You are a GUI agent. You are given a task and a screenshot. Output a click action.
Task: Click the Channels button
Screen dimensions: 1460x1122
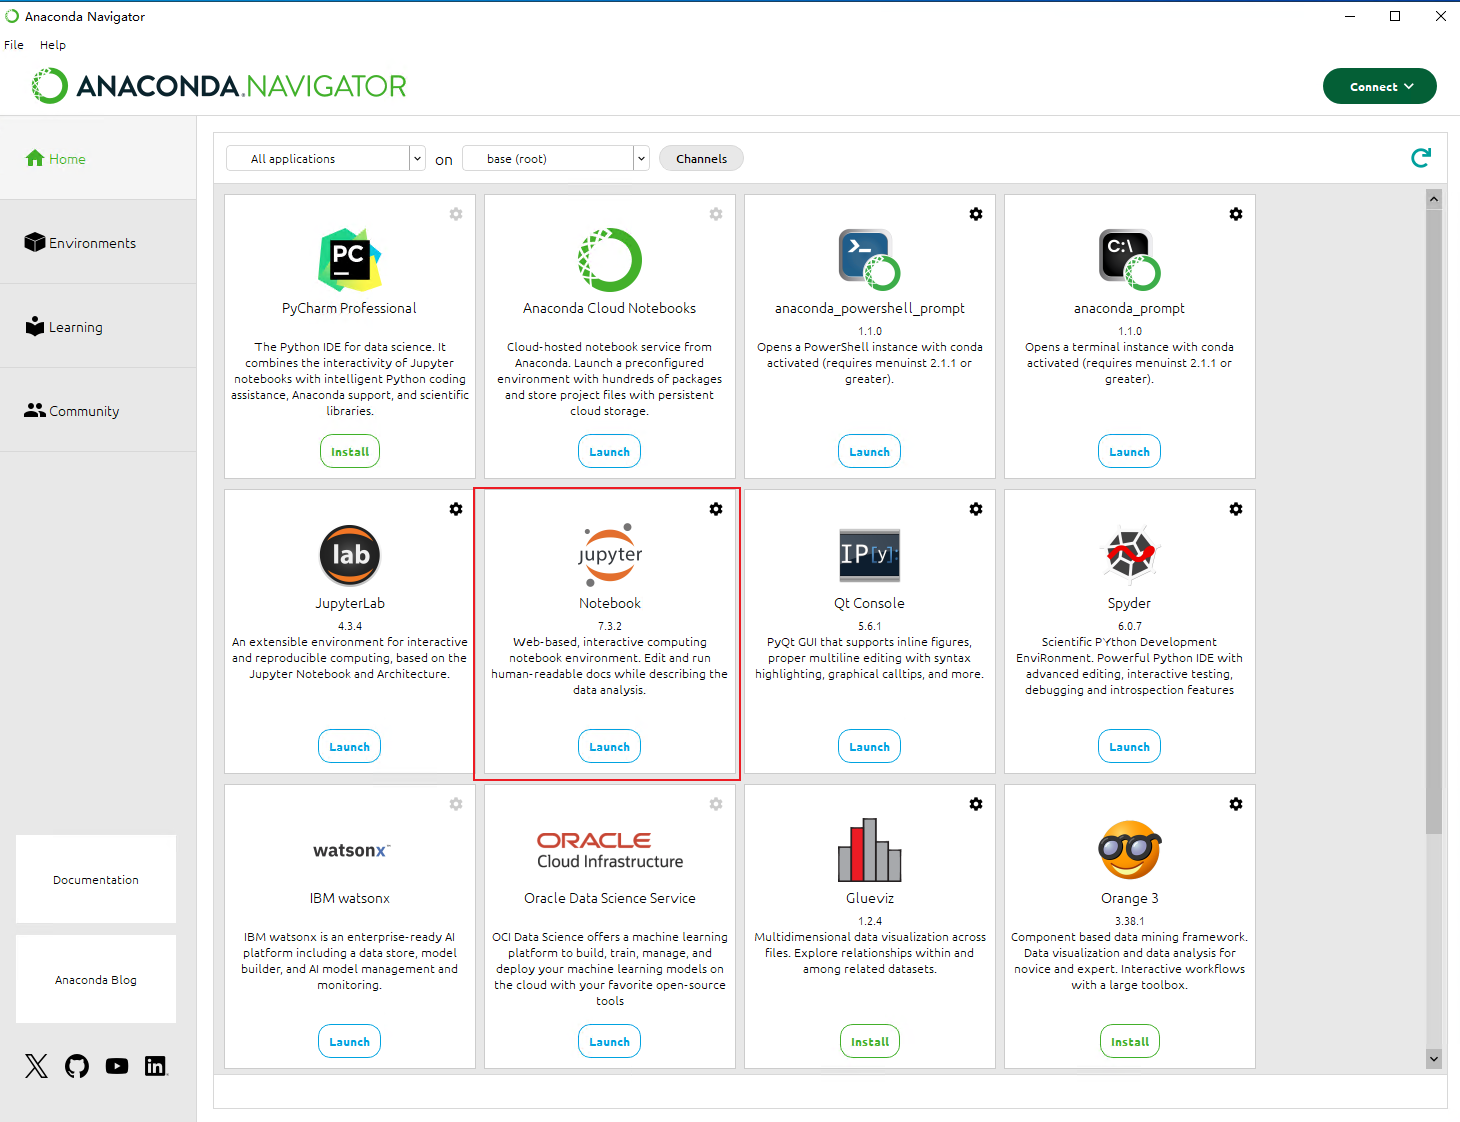point(702,158)
